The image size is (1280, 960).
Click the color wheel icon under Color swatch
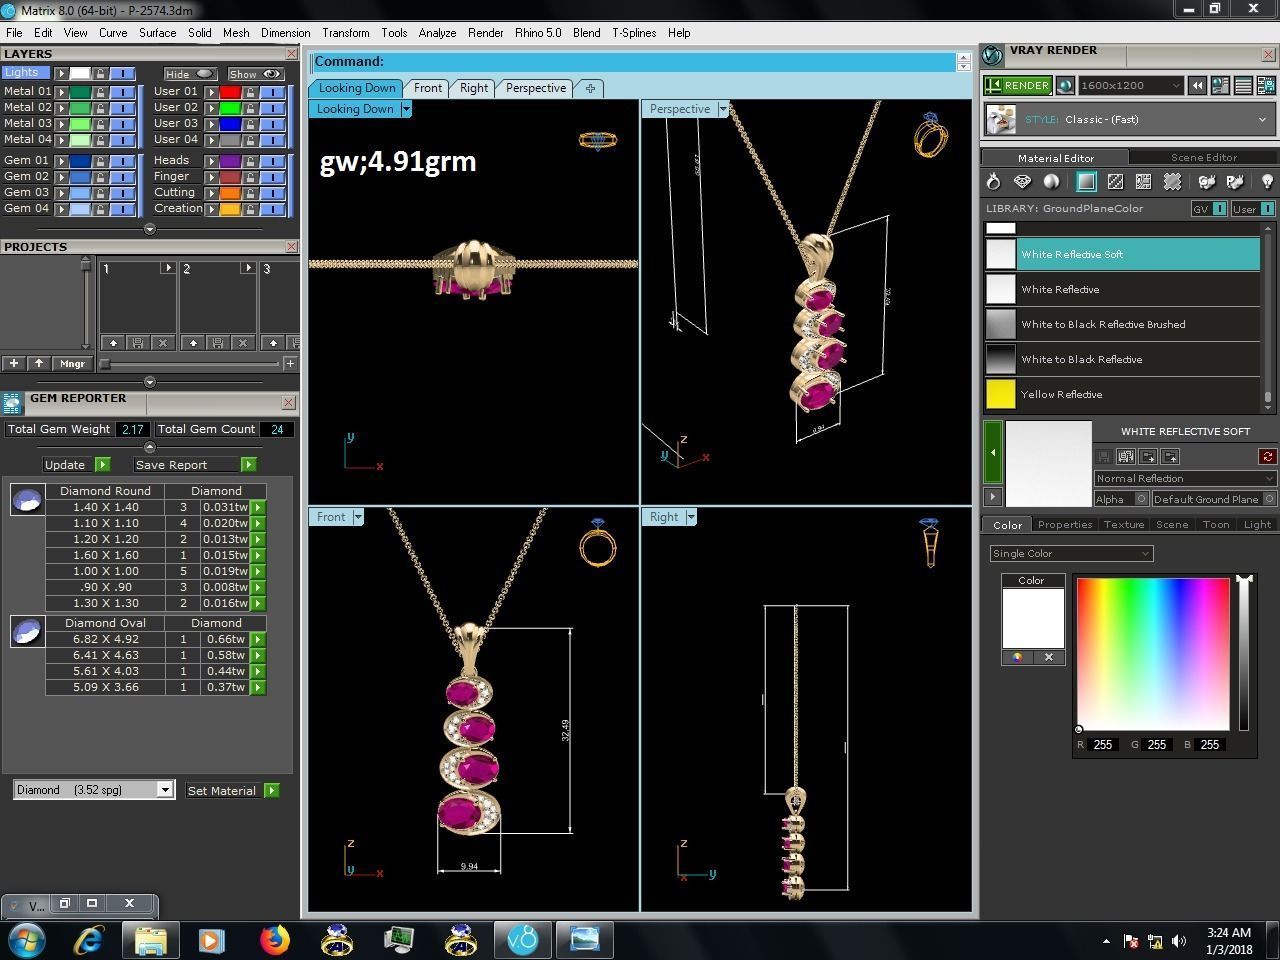tap(1018, 657)
